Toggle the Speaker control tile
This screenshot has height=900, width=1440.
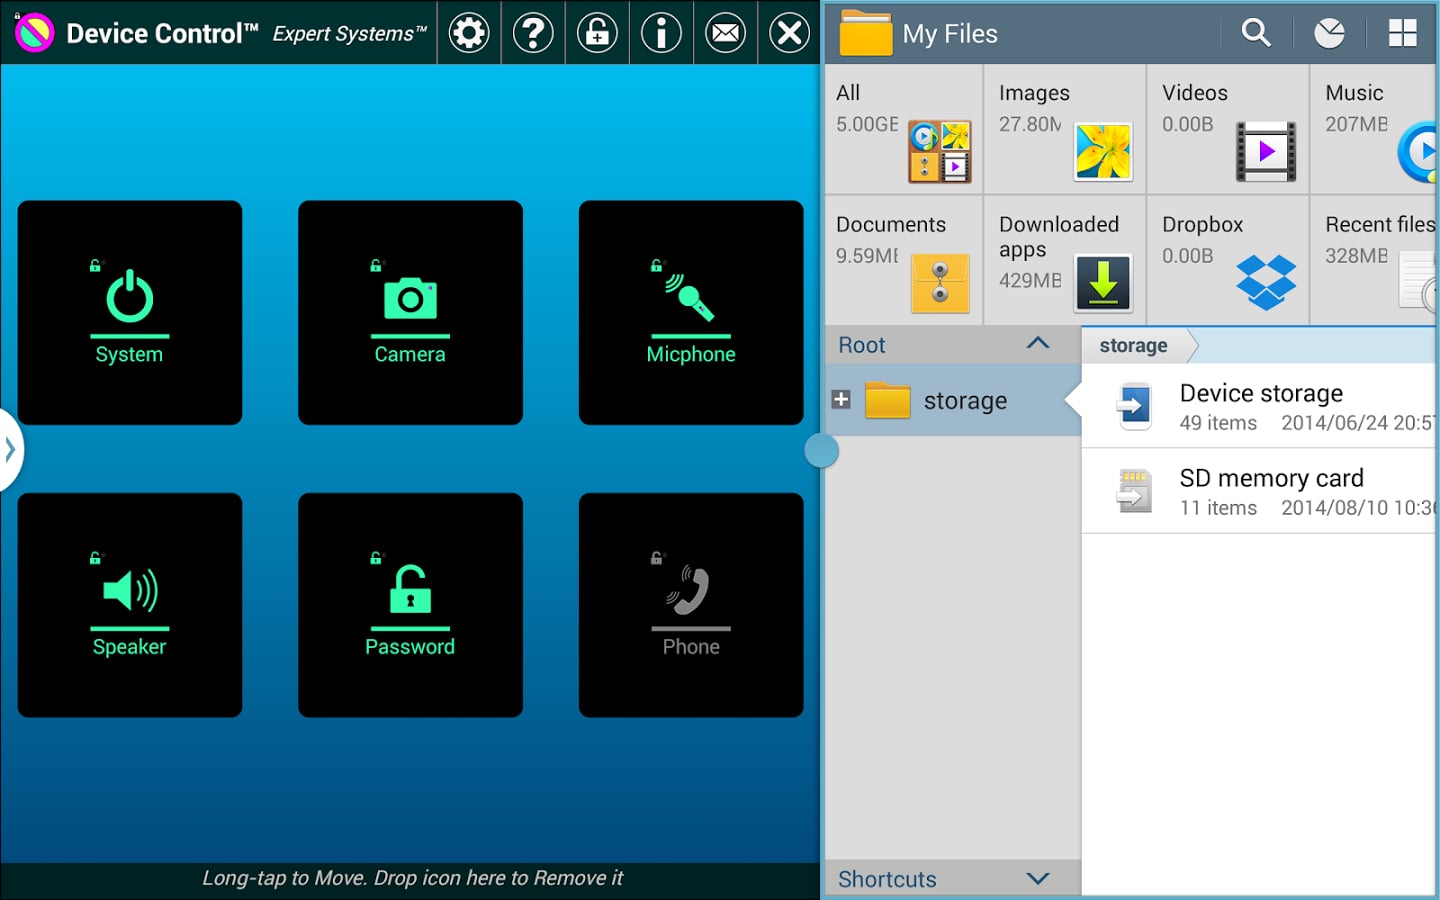130,605
